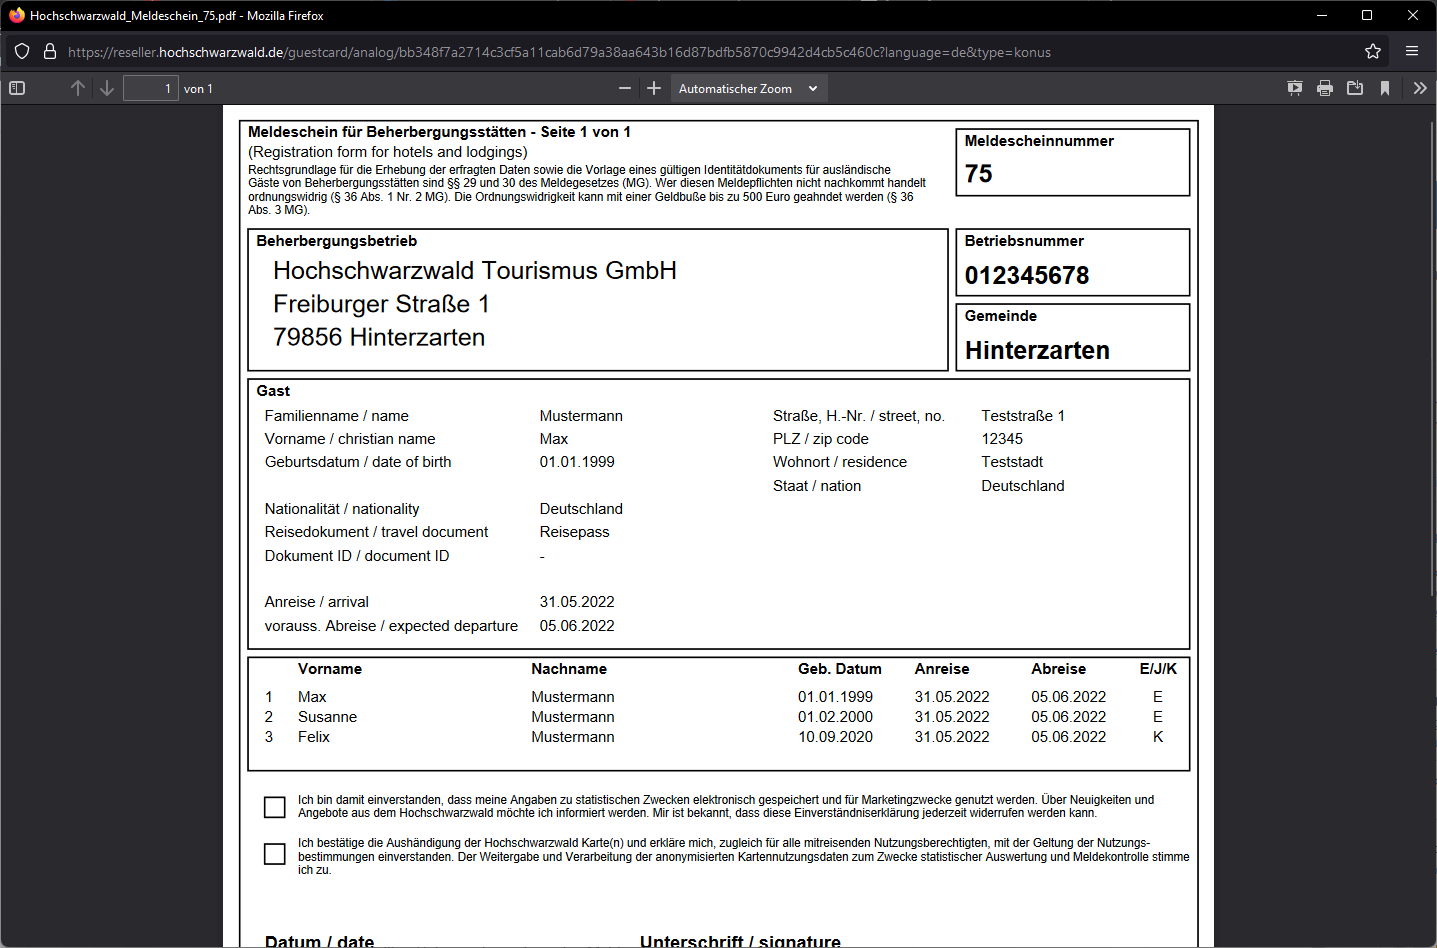Click the current view bookmark icon

coord(1385,88)
